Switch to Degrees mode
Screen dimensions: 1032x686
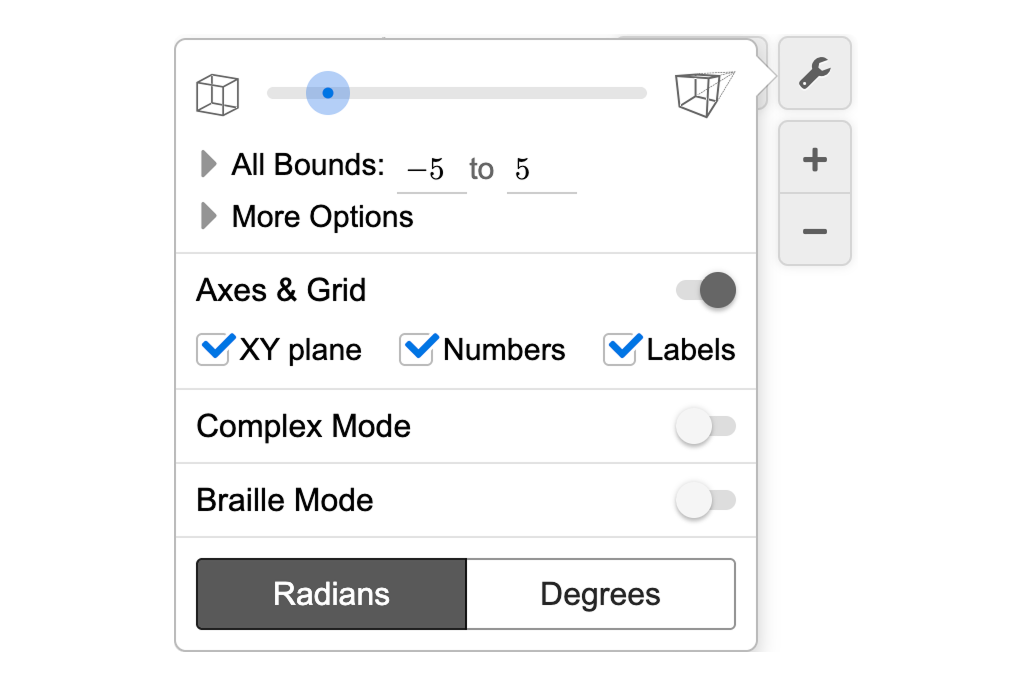600,594
